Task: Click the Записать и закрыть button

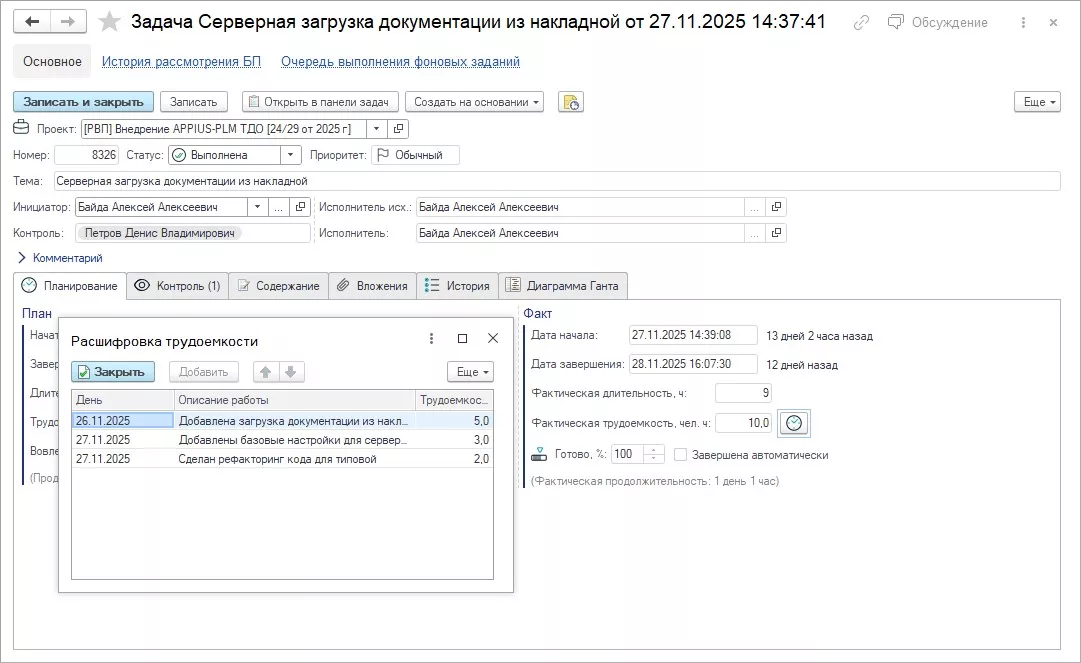Action: click(83, 102)
